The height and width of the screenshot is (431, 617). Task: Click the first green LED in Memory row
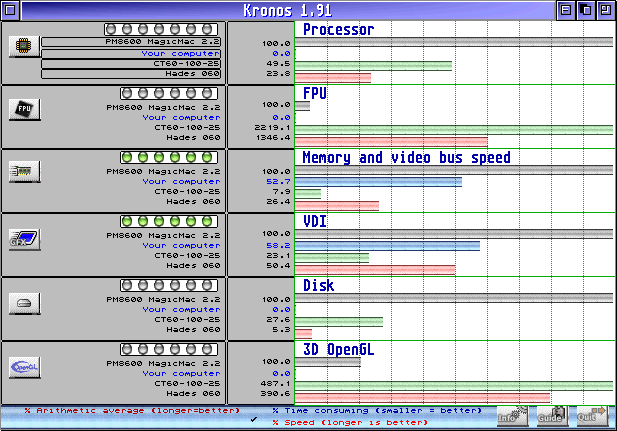coord(128,158)
